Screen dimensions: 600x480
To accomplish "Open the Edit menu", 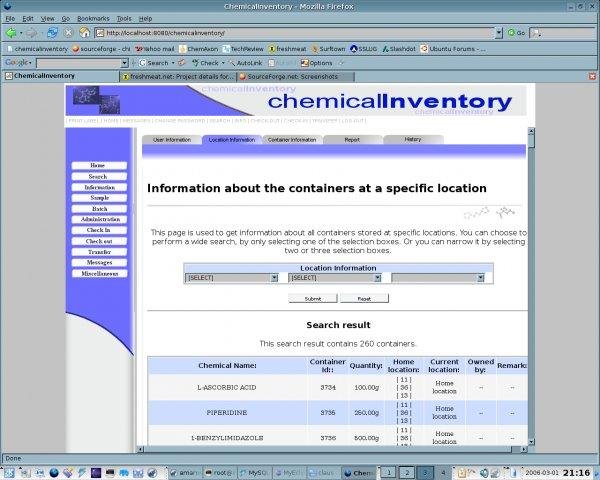I will [x=28, y=18].
